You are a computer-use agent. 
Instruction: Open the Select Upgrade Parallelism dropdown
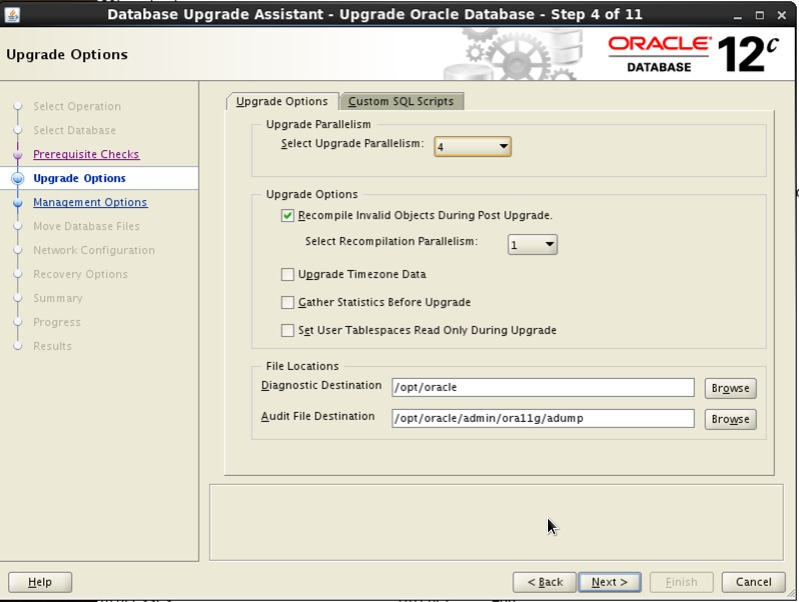472,147
